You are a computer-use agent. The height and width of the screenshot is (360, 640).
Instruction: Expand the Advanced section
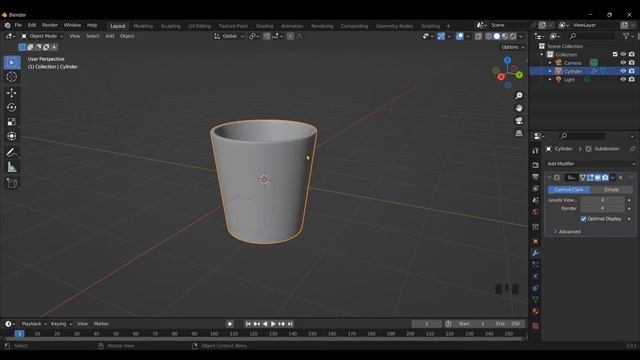pyautogui.click(x=567, y=231)
